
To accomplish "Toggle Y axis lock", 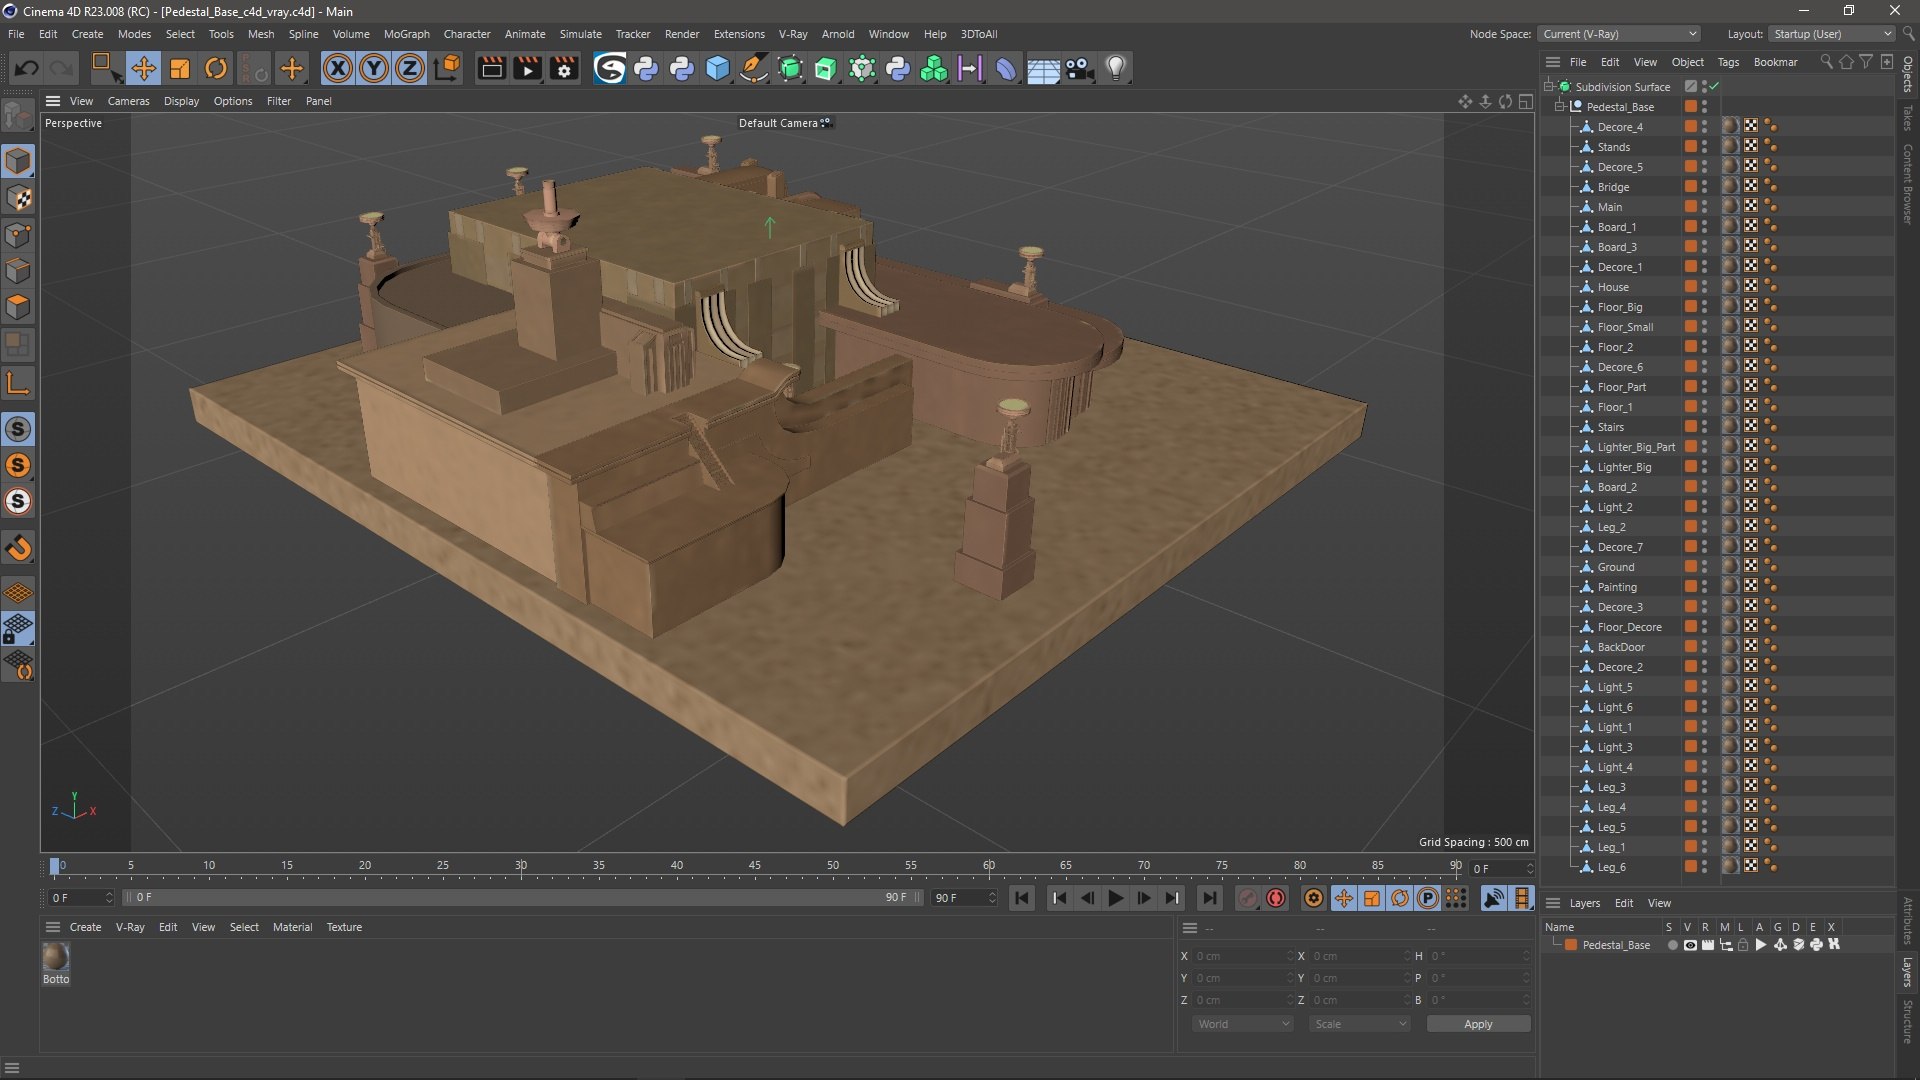I will click(x=374, y=68).
